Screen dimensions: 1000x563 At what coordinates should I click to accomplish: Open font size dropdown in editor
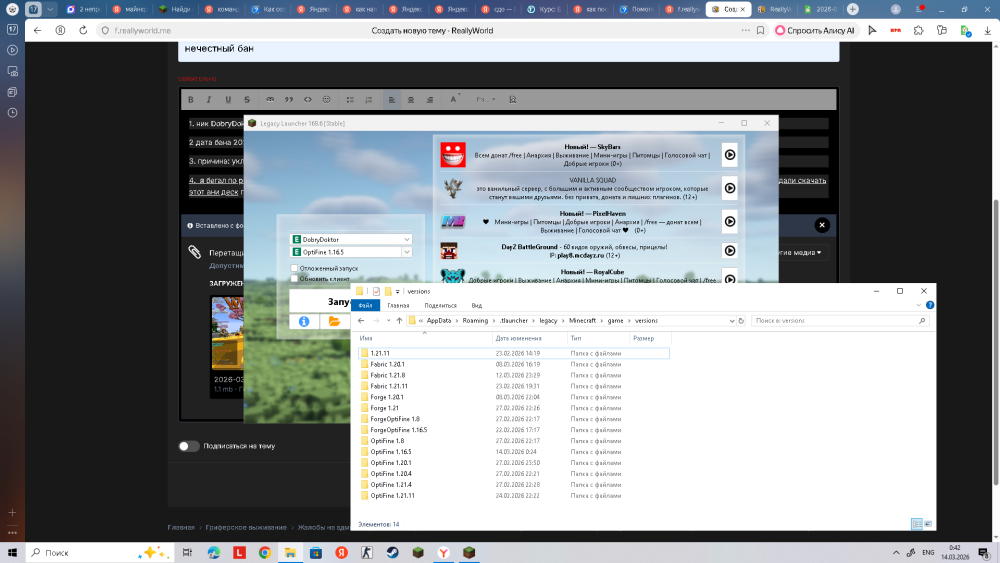tap(485, 99)
